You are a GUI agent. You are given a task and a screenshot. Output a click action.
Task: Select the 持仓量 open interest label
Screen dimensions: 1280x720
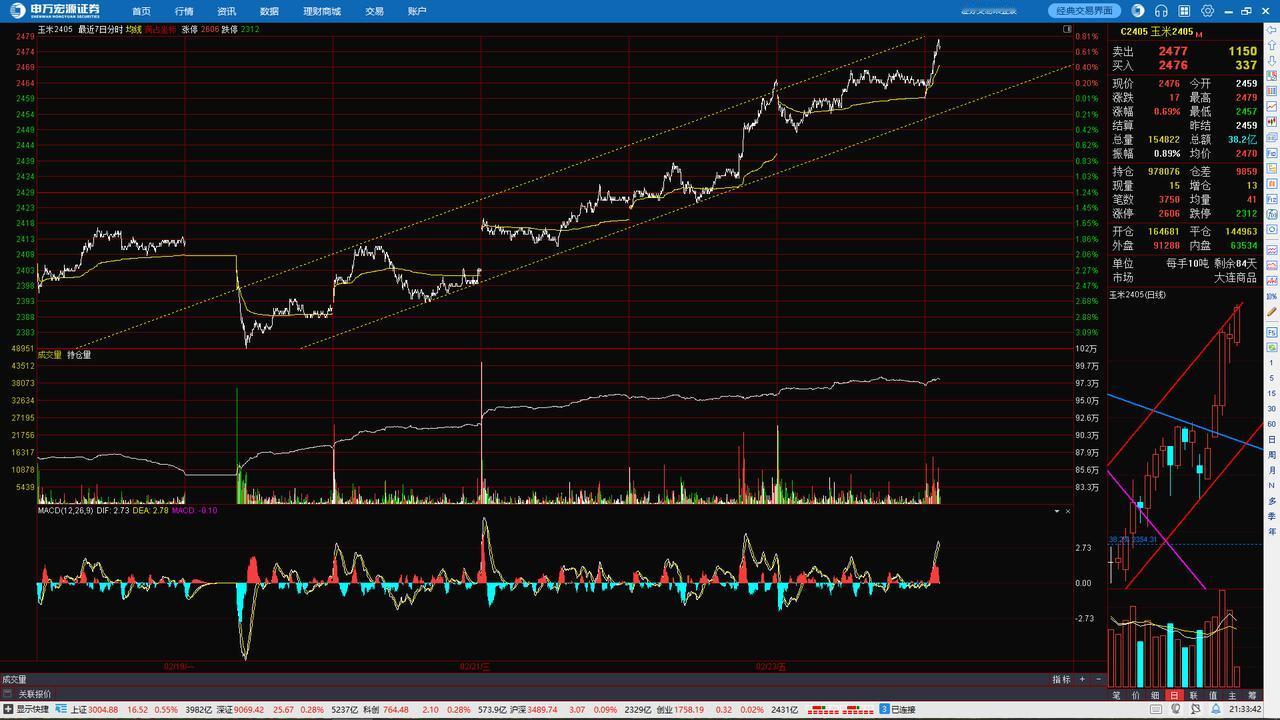pos(79,355)
